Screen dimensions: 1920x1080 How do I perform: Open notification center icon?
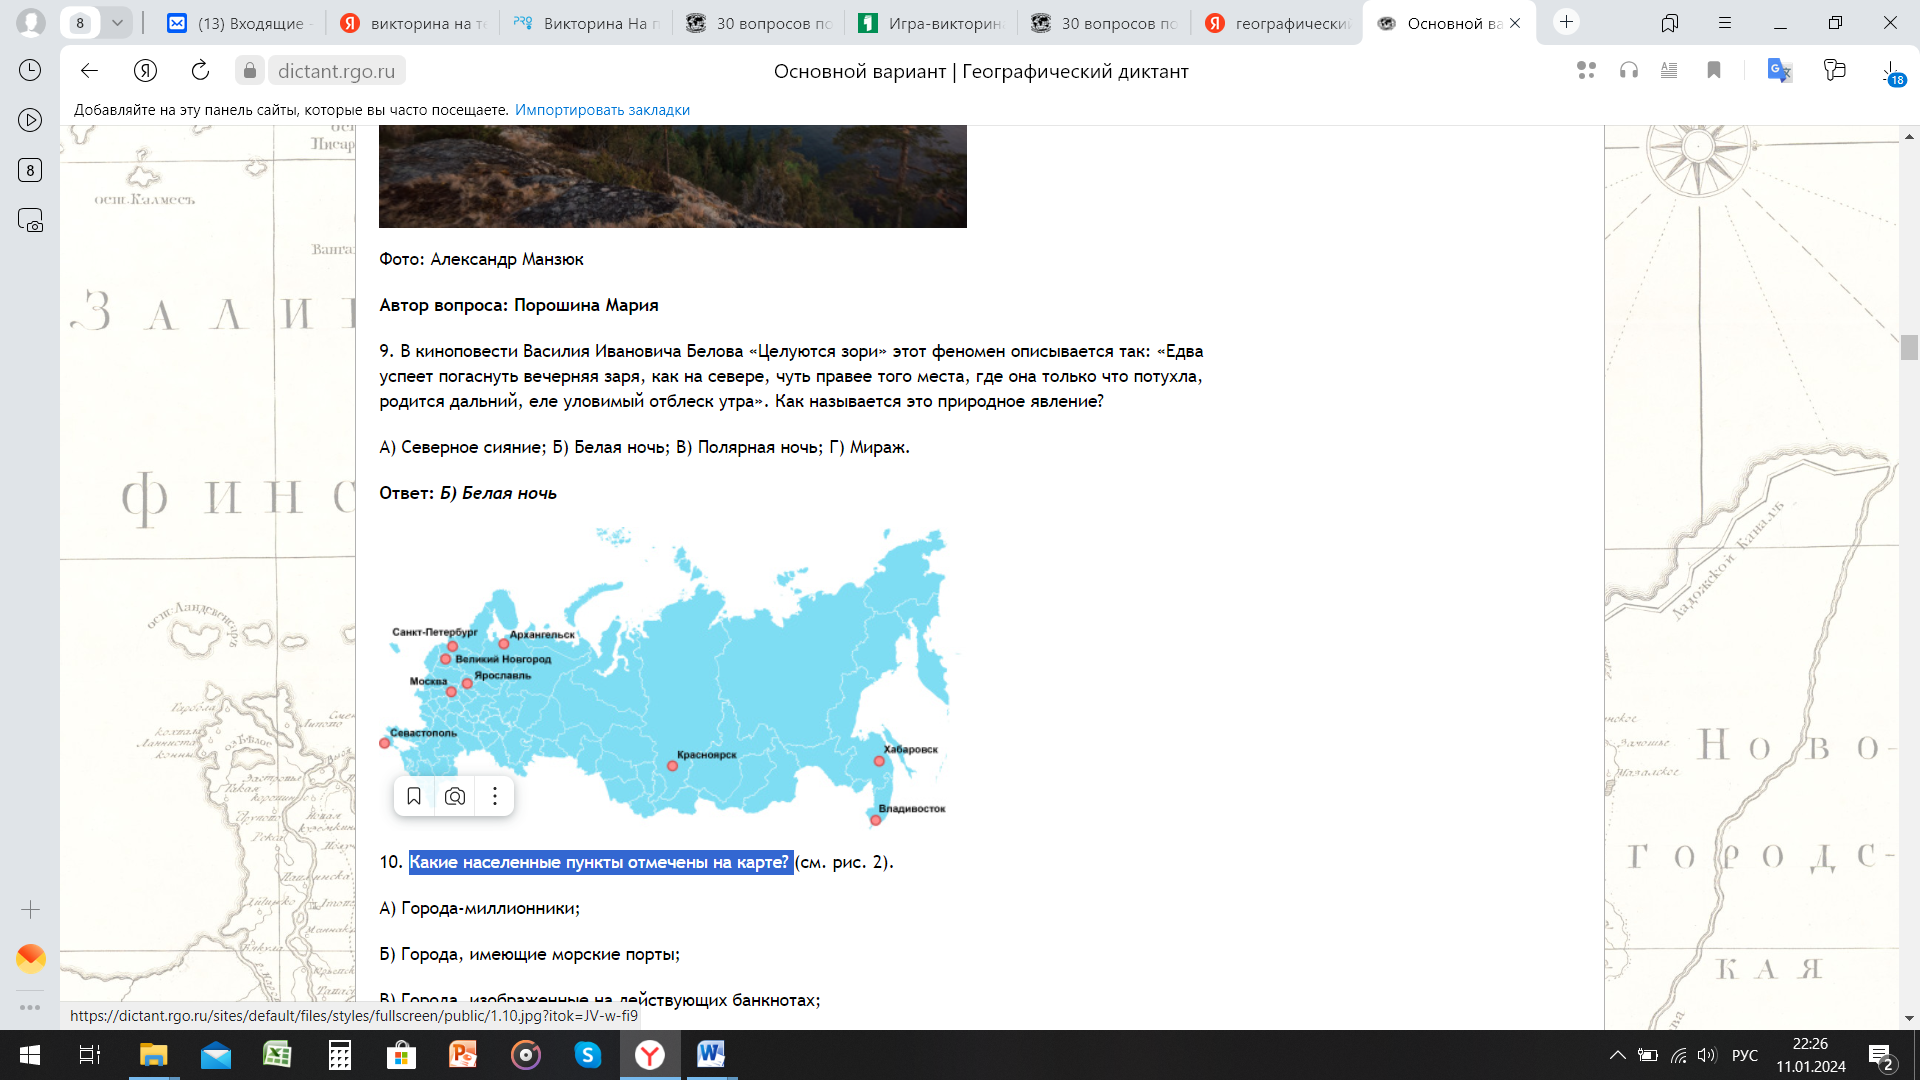pos(1881,1056)
